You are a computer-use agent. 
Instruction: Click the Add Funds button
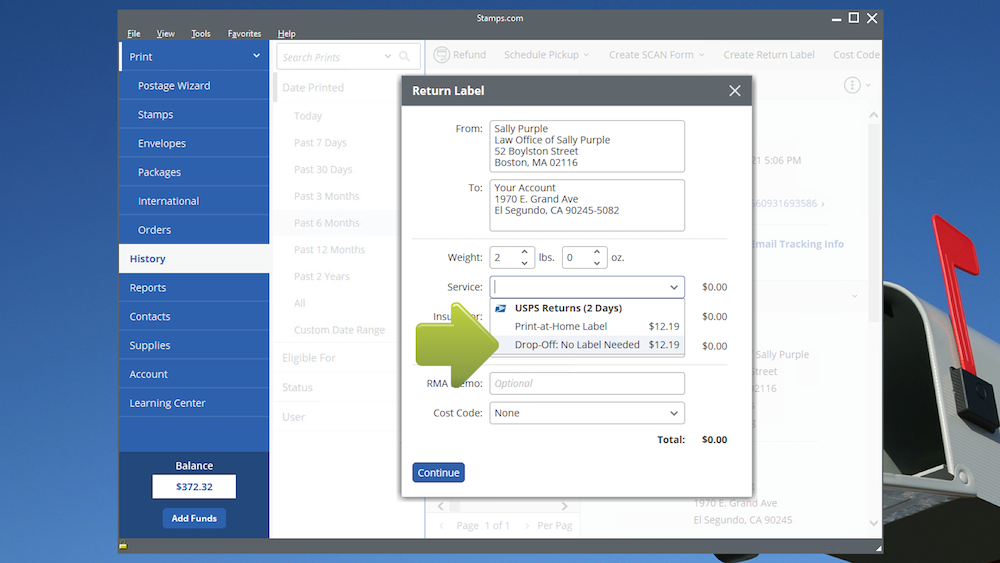(194, 518)
